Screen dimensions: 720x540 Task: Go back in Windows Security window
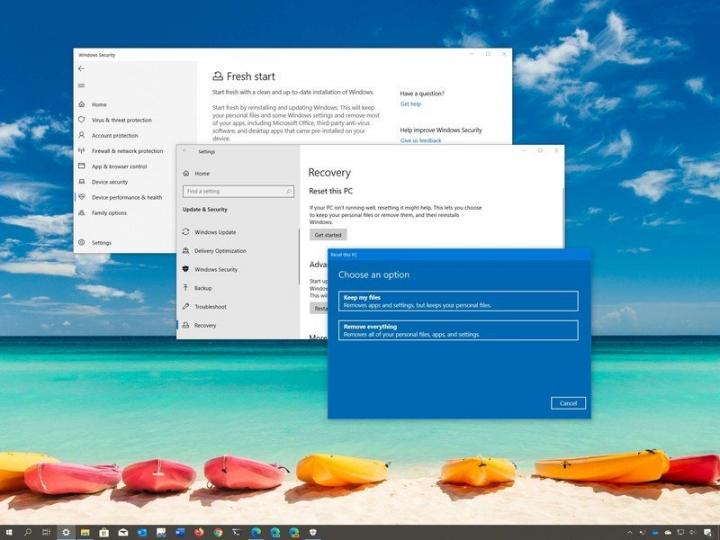[81, 69]
